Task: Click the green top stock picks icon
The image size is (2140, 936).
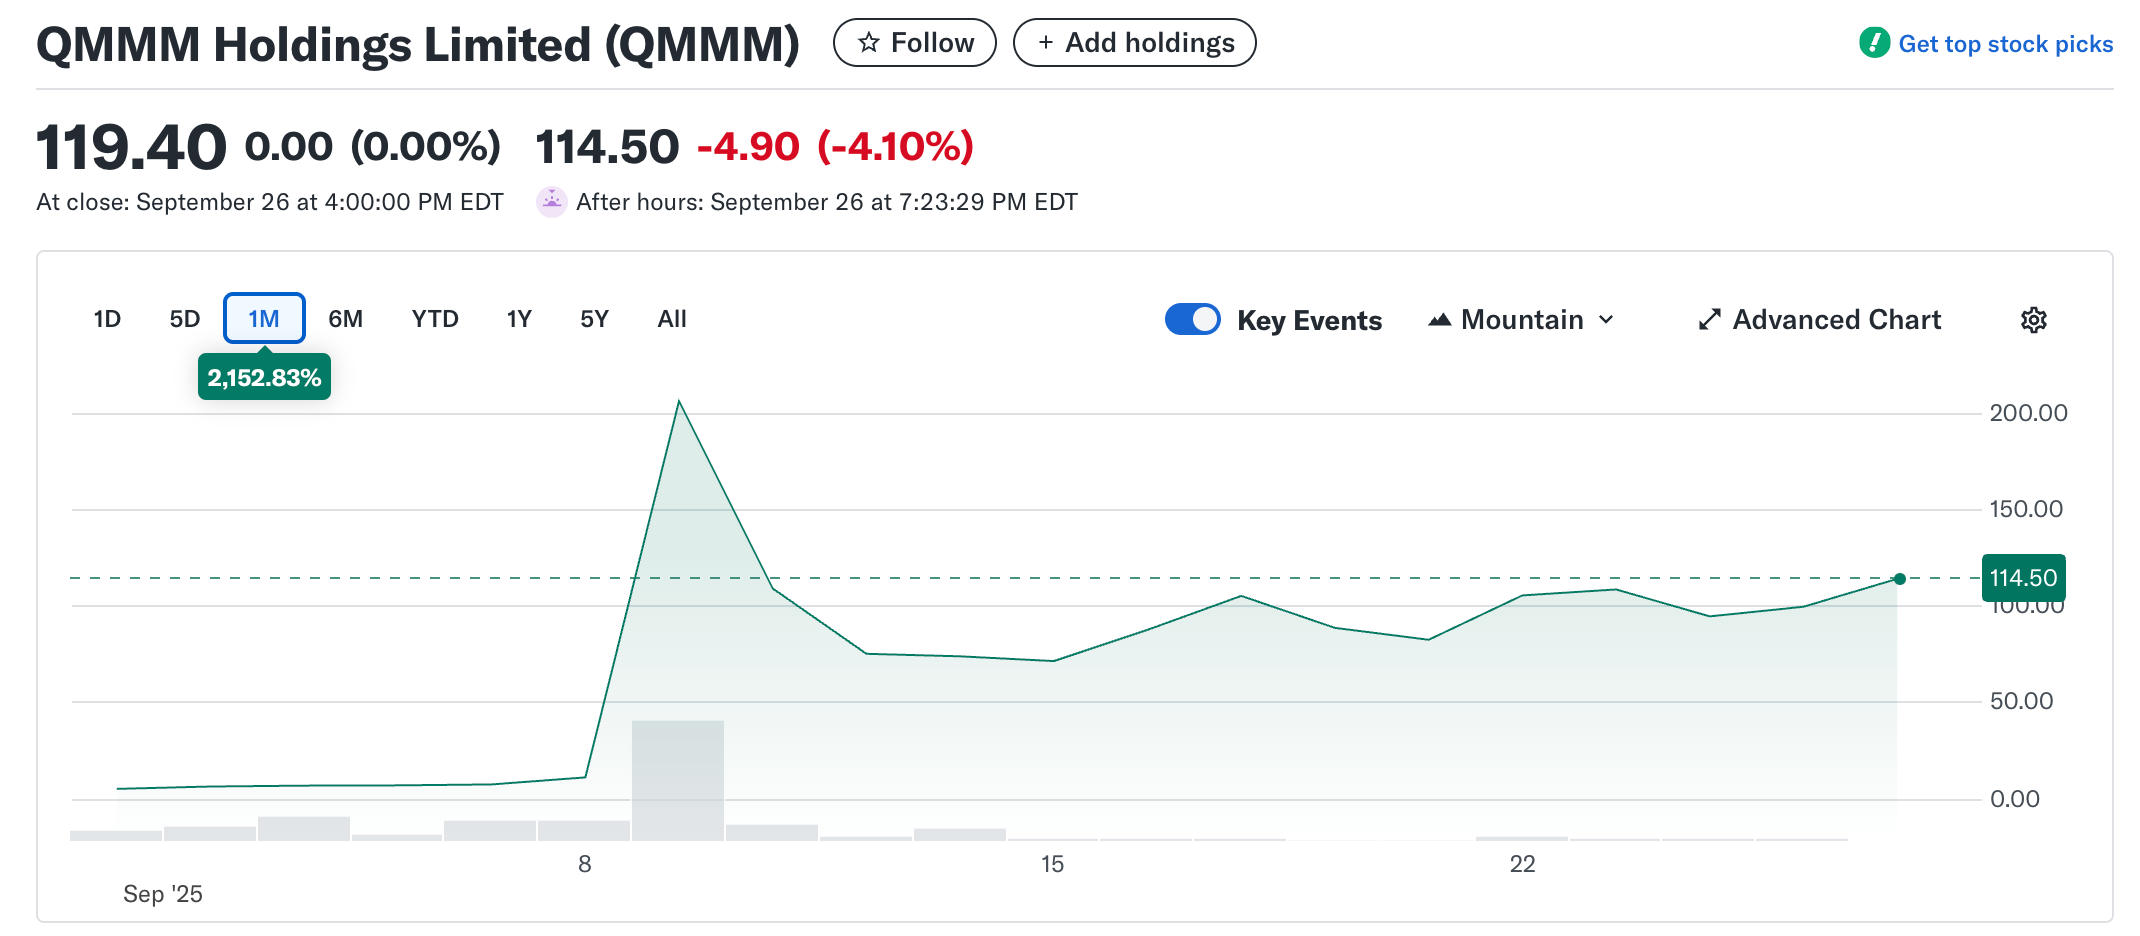Action: 1874,43
